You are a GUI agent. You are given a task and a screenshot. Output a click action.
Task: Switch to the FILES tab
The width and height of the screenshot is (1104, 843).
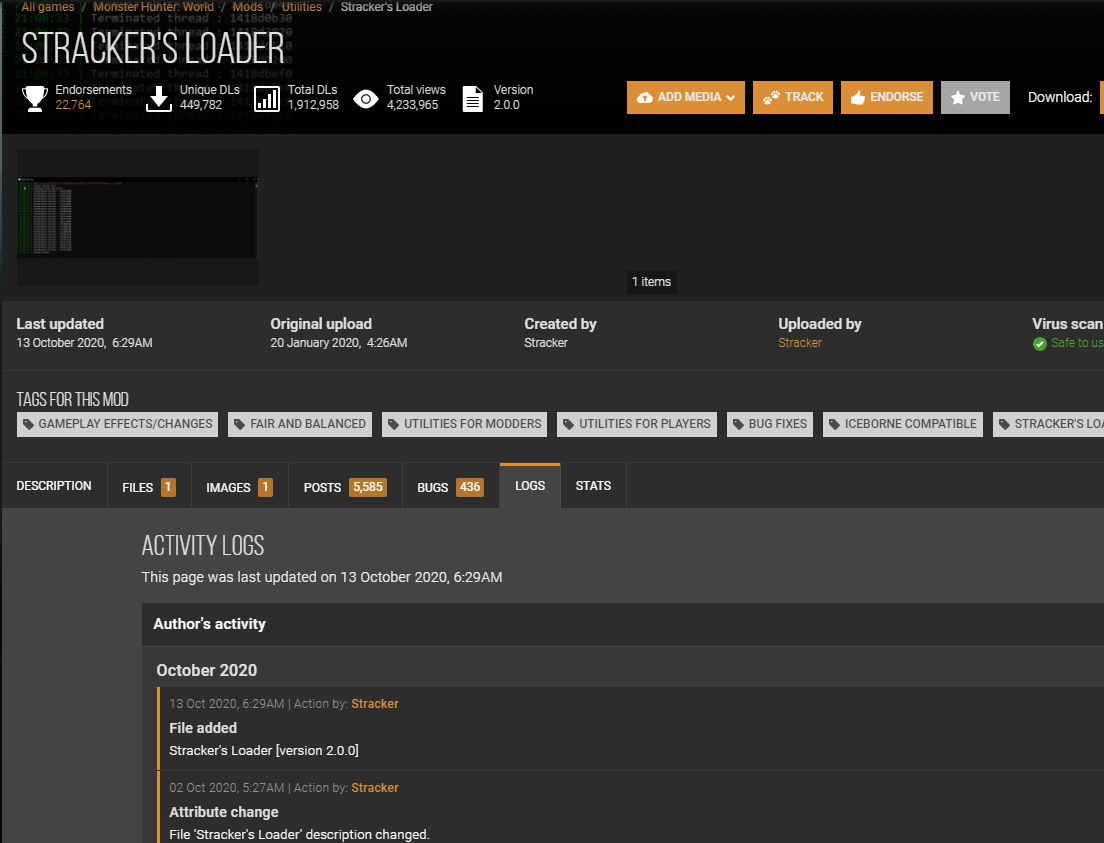click(x=148, y=486)
